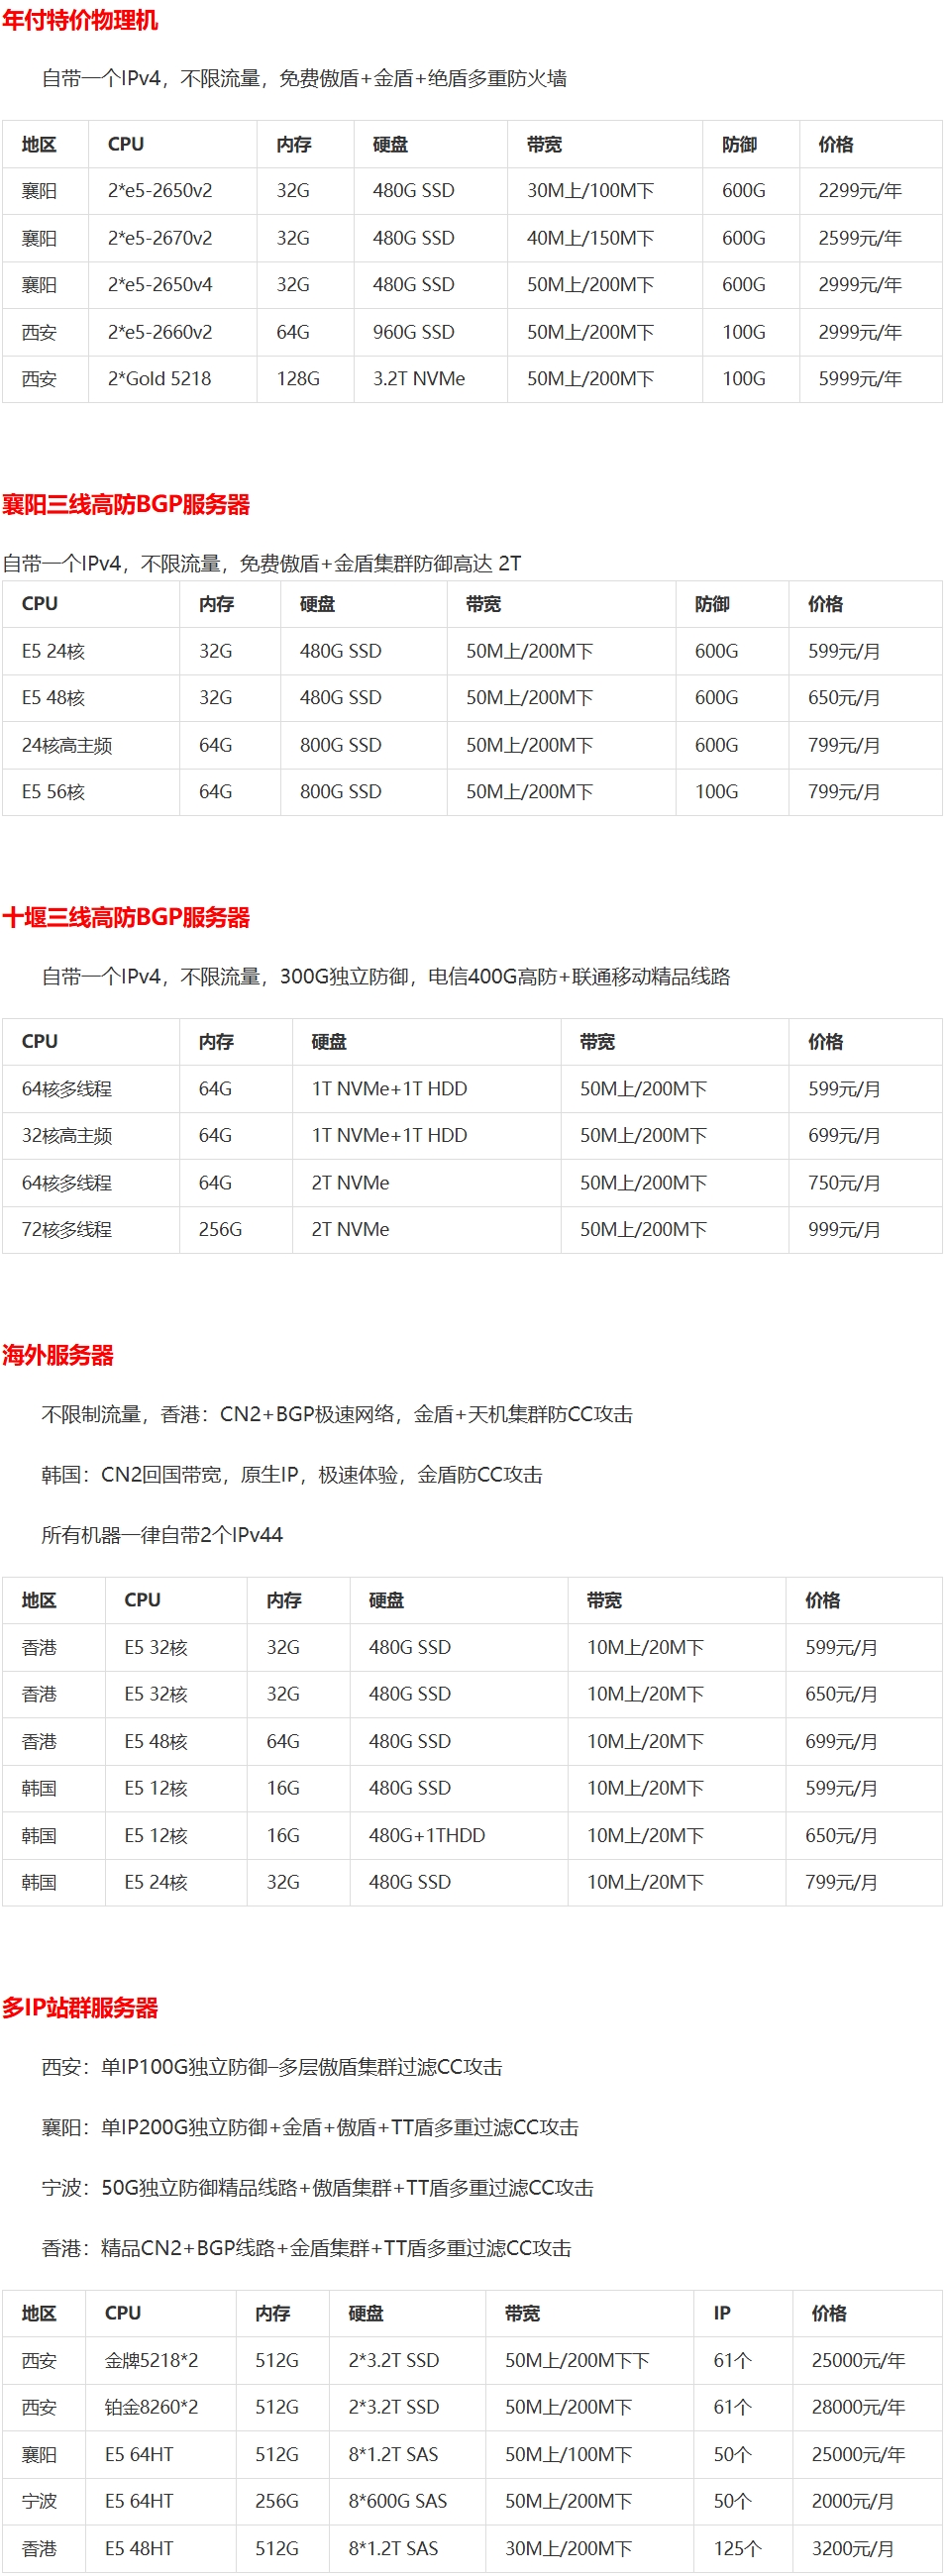This screenshot has height=2576, width=946.
Task: Select 699元/月 in the 香港 E5 48核 row
Action: [841, 1742]
